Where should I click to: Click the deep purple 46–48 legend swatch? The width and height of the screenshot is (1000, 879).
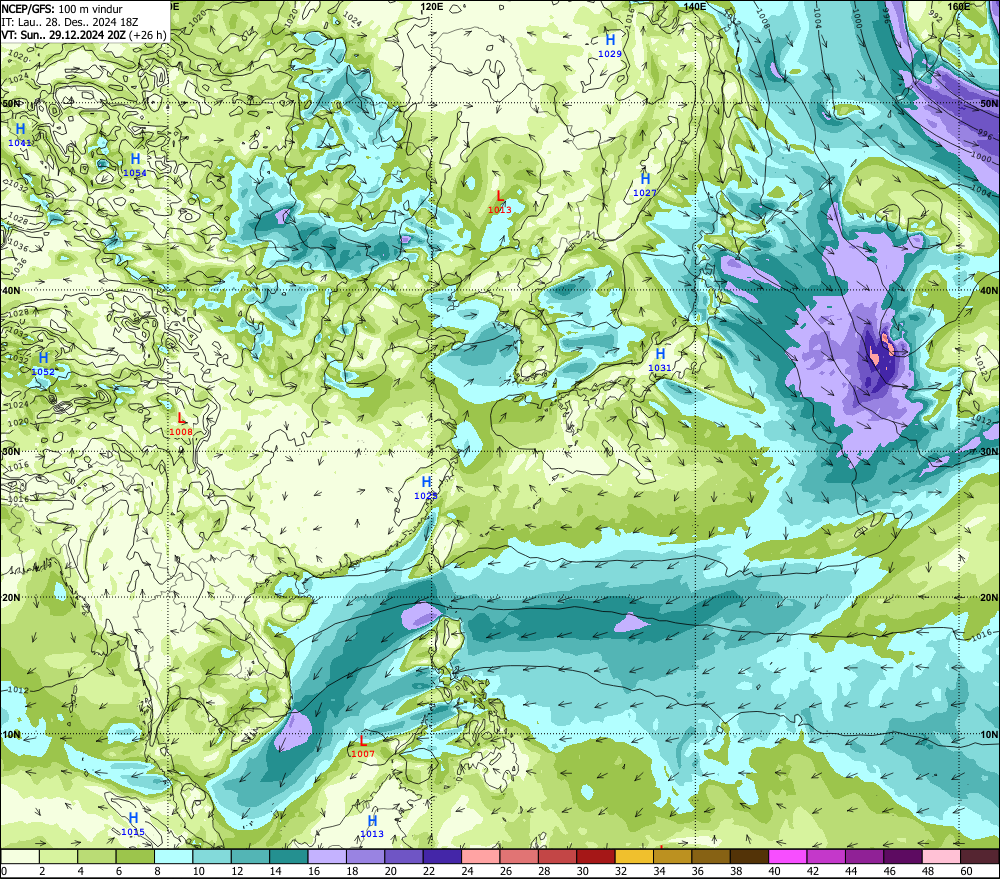(x=902, y=856)
